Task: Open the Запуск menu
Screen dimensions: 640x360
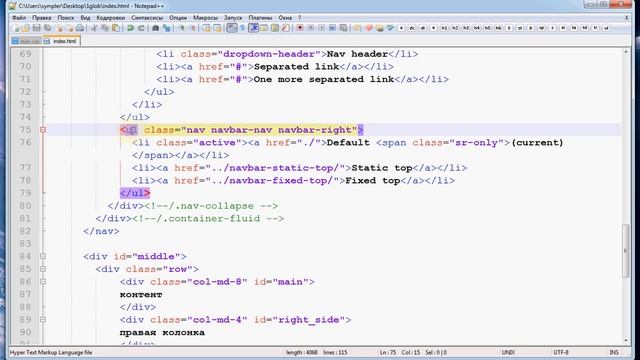Action: pyautogui.click(x=233, y=18)
